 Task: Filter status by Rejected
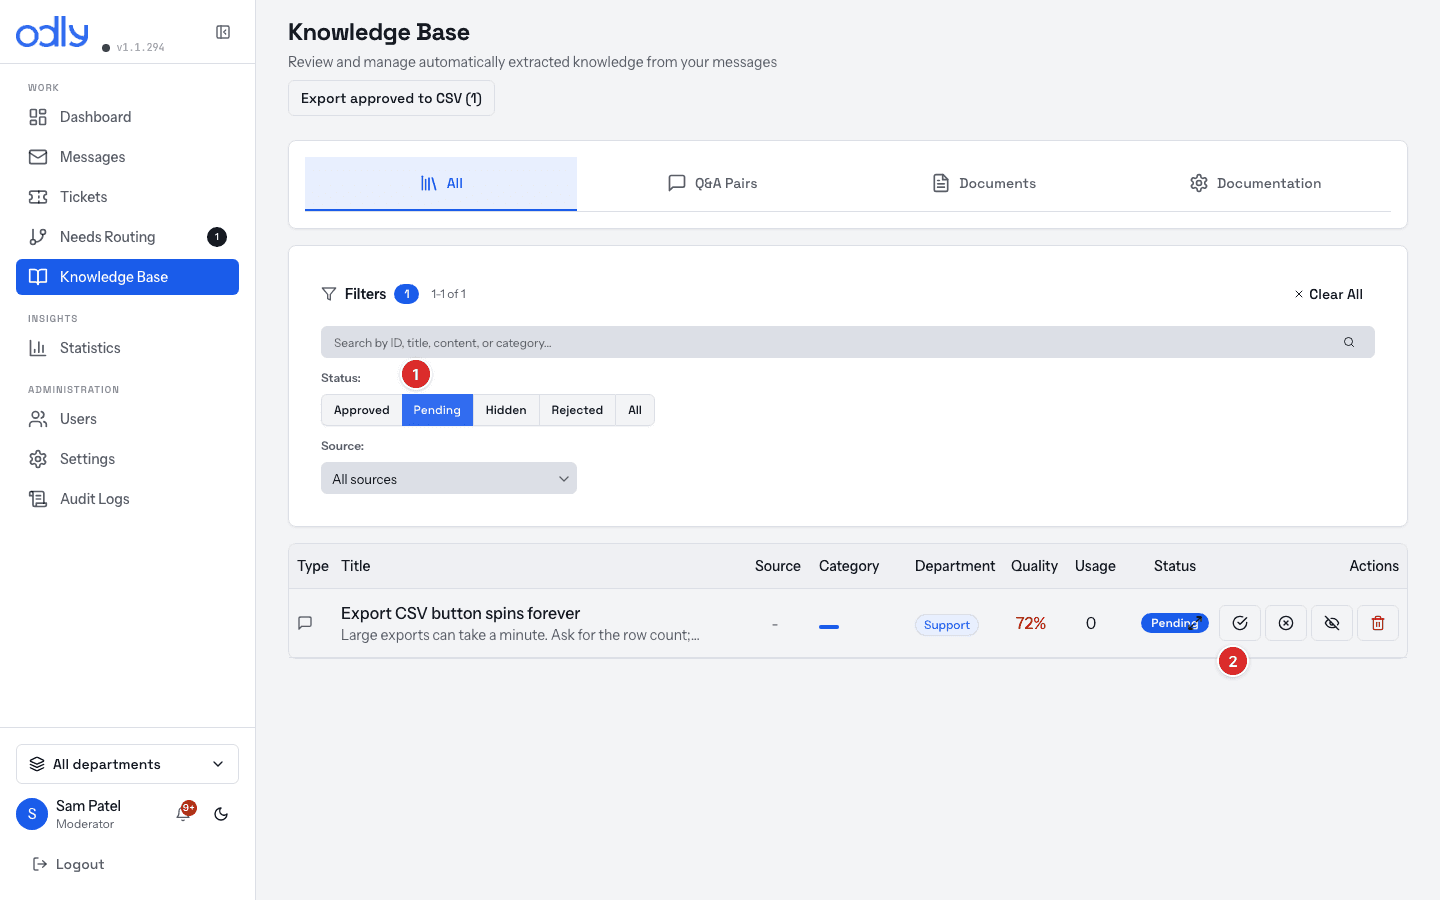pyautogui.click(x=577, y=410)
